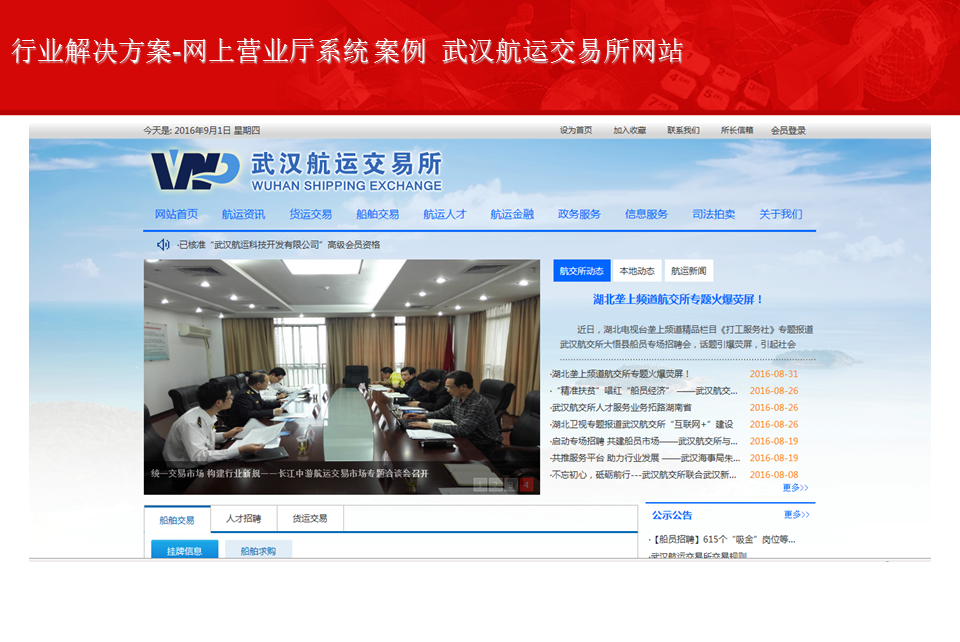Expand 公示公告 section via 更多>>
The image size is (960, 642).
coord(796,515)
